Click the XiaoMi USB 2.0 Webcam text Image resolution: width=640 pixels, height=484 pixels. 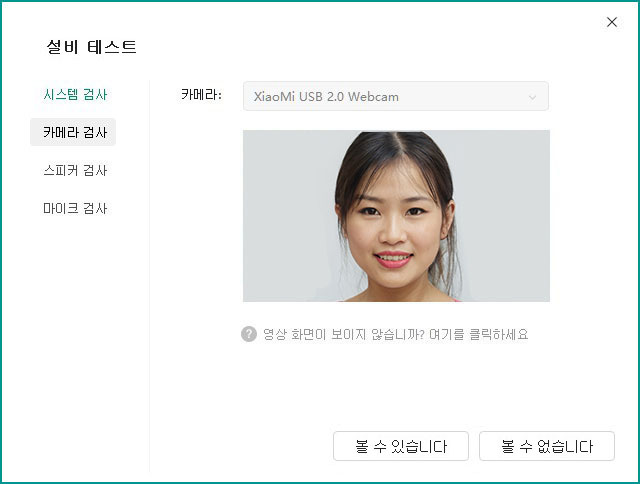(326, 97)
